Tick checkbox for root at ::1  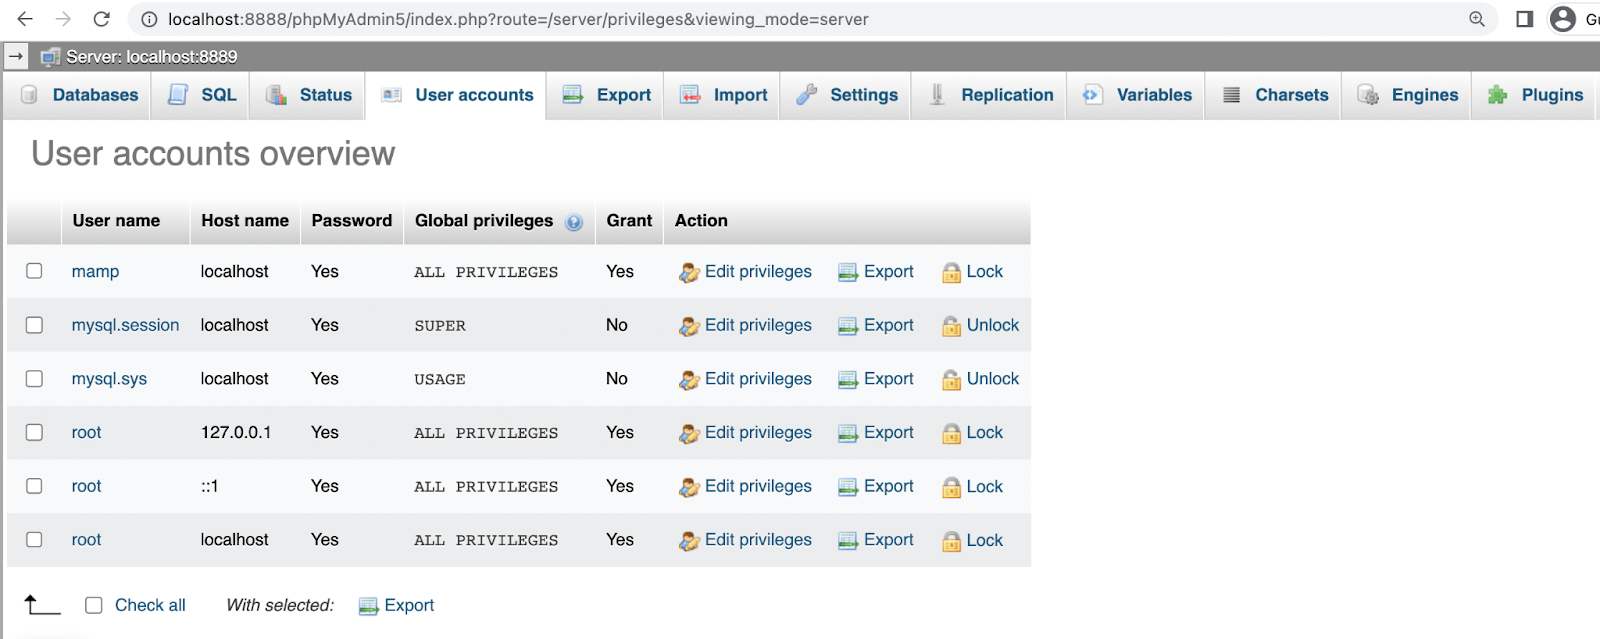coord(34,486)
